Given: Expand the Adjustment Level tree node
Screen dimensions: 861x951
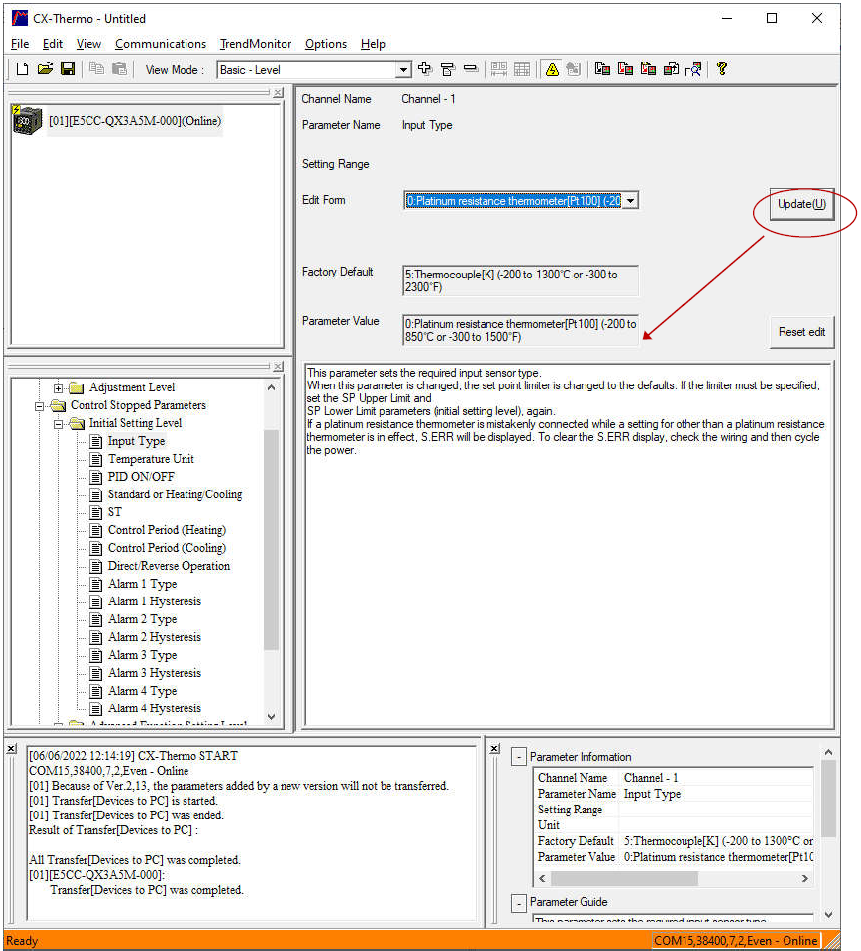Looking at the screenshot, I should click(58, 388).
